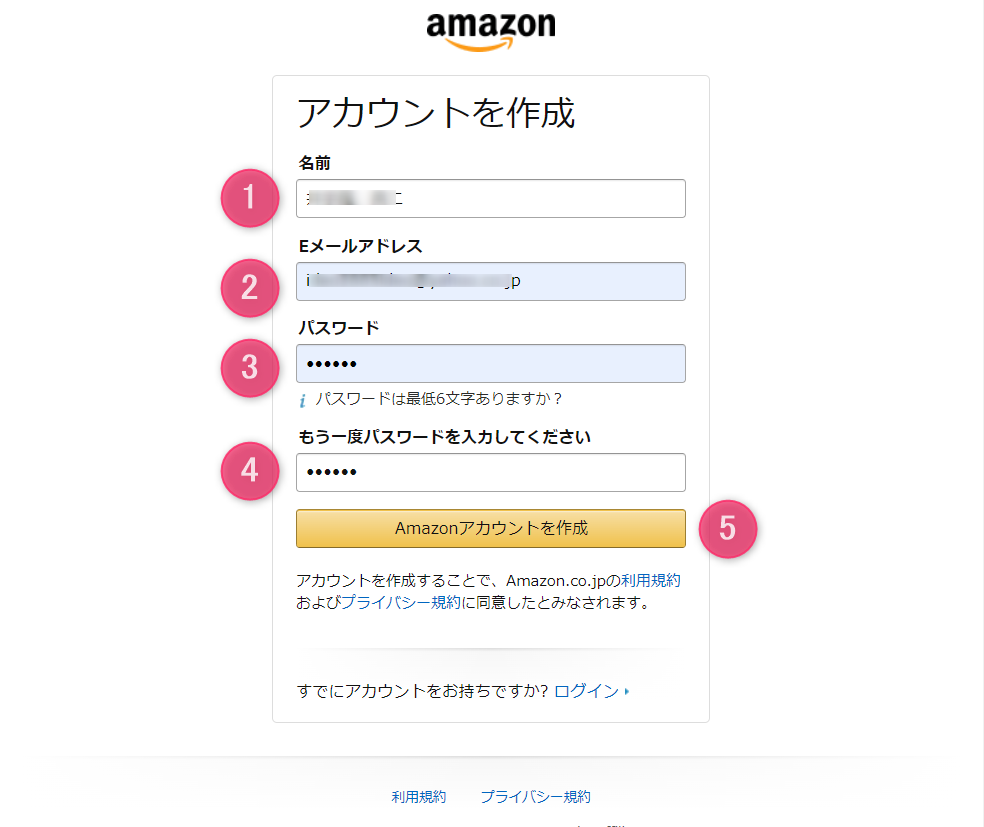Click into the Eメールアドレス input field
This screenshot has width=984, height=827.
[x=490, y=281]
